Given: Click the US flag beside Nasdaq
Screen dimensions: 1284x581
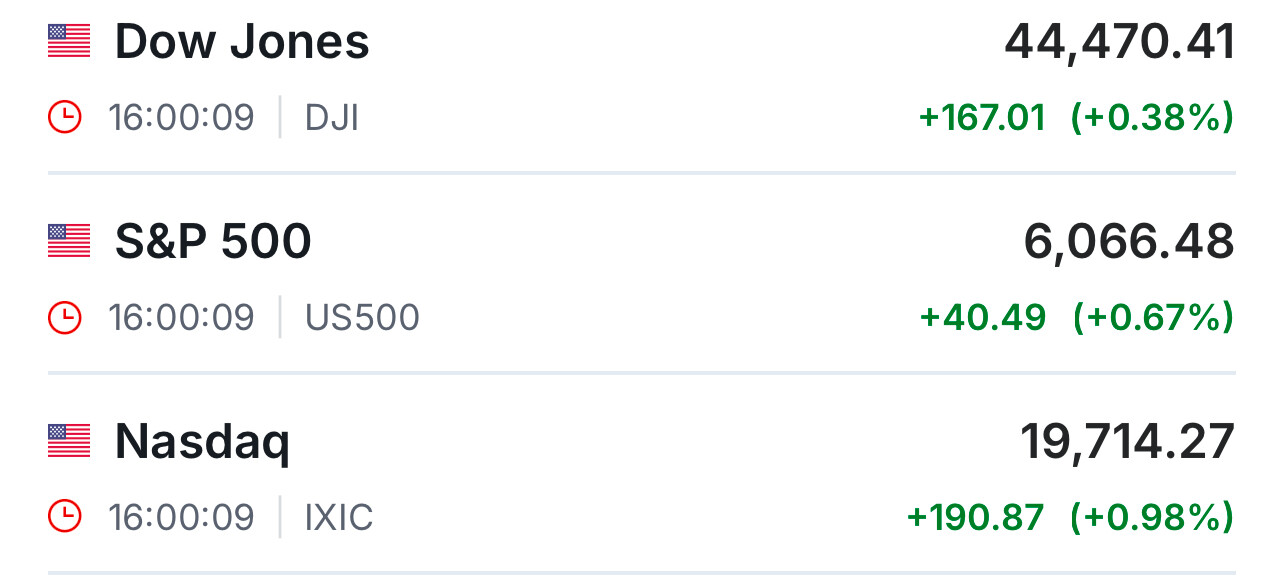Looking at the screenshot, I should coord(69,440).
